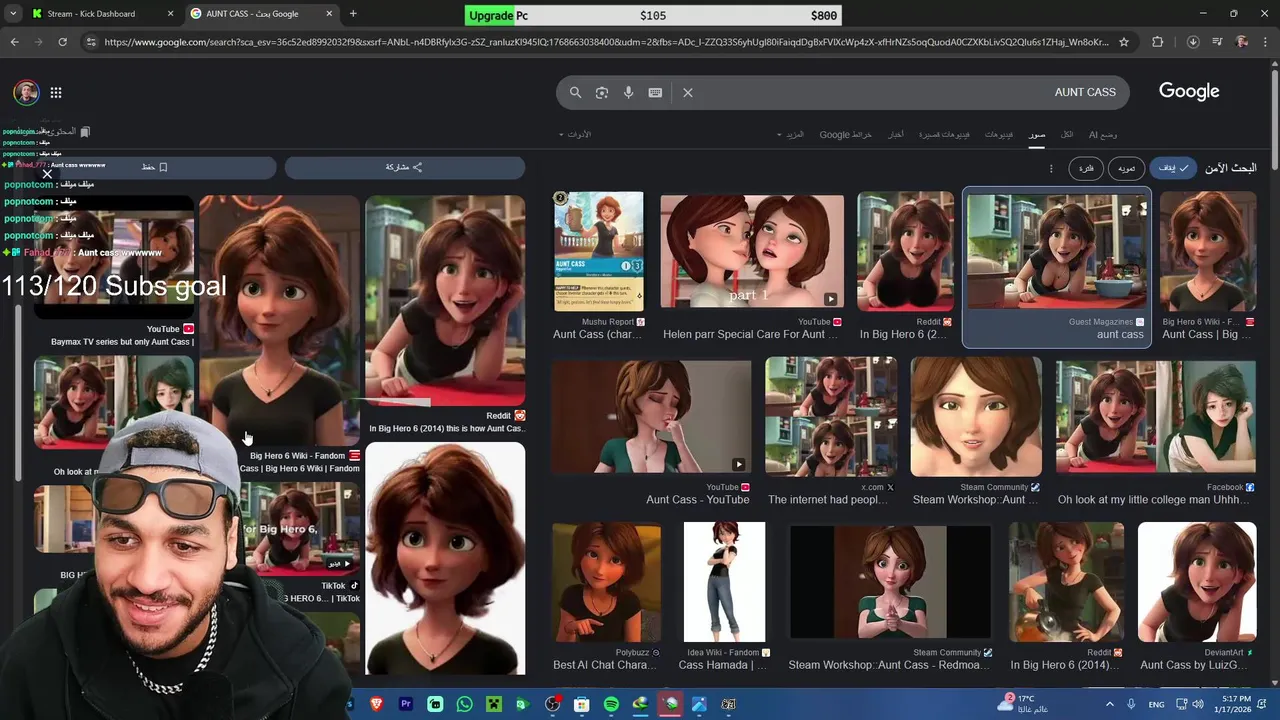Open the Polybuzz Best AI Chat image
1280x720 pixels.
point(606,582)
